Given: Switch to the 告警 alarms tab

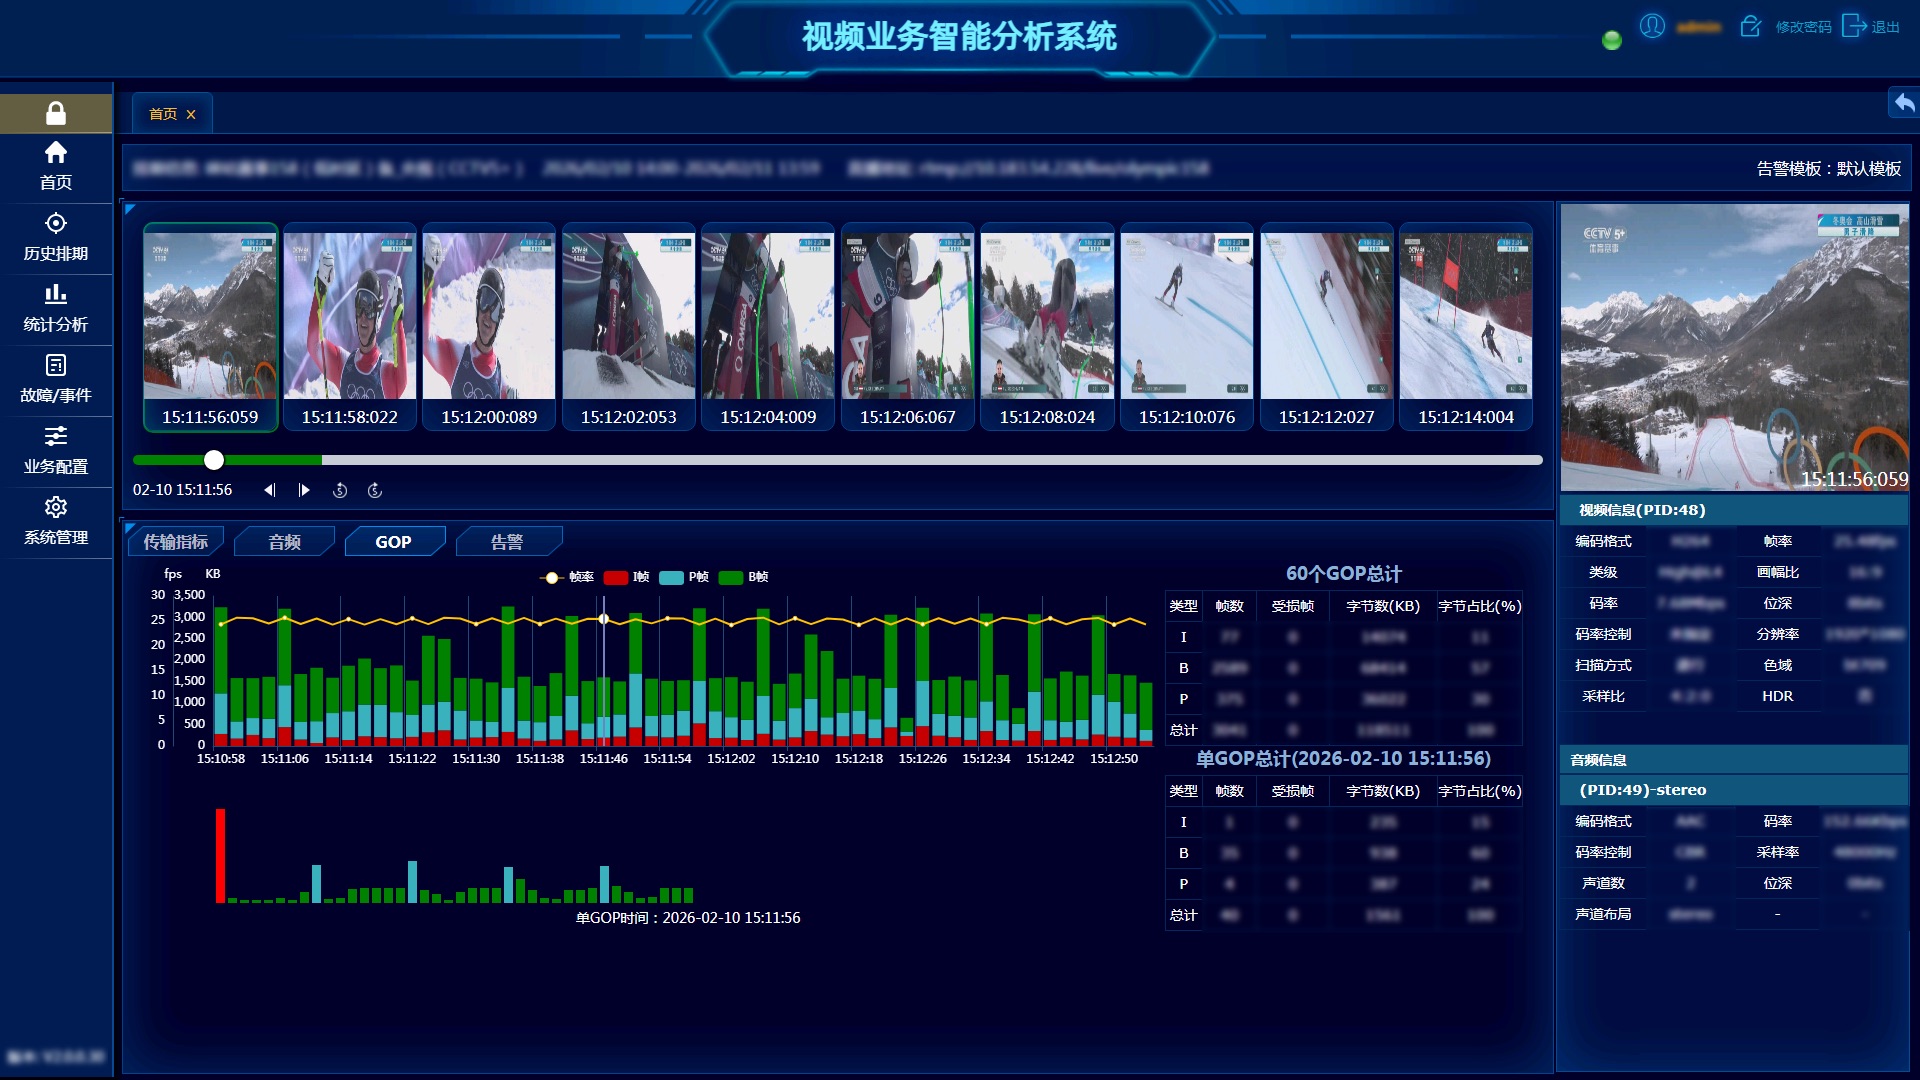Looking at the screenshot, I should [507, 542].
